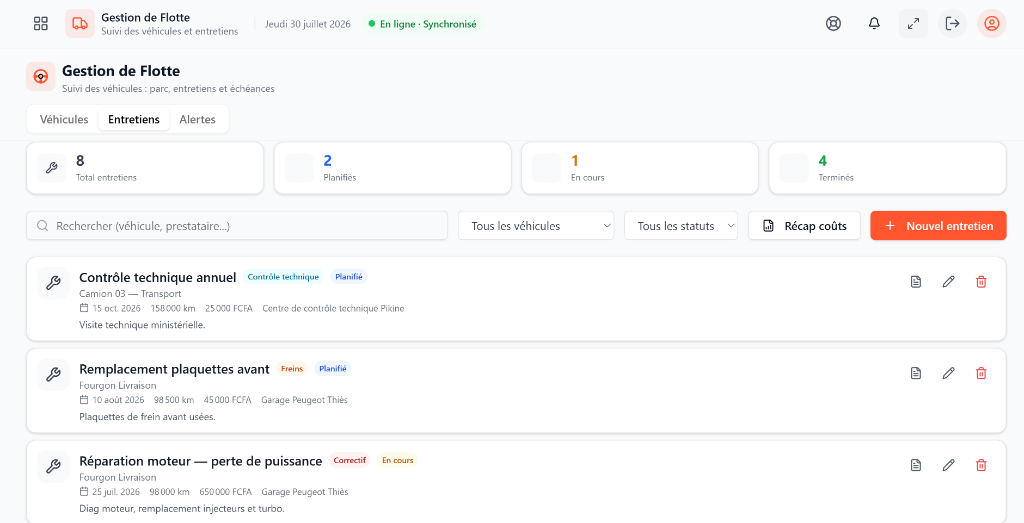Select title Remplacement plaquettes avant
Viewport: 1024px width, 523px height.
174,370
